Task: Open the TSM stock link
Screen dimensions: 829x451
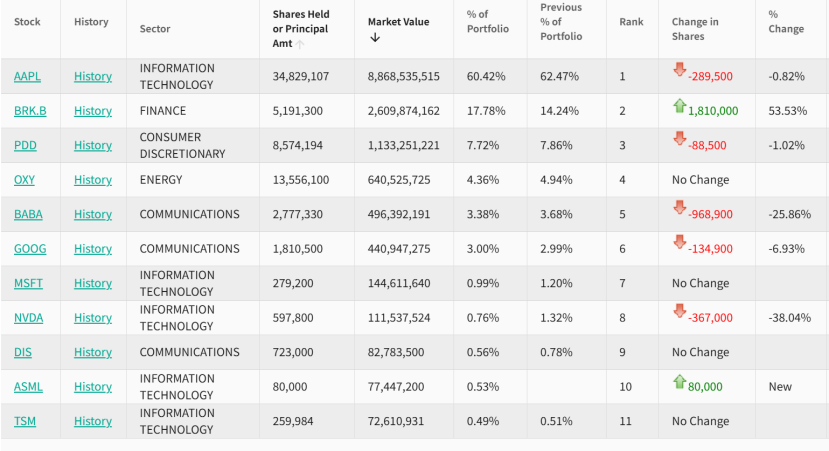Action: [x=25, y=421]
